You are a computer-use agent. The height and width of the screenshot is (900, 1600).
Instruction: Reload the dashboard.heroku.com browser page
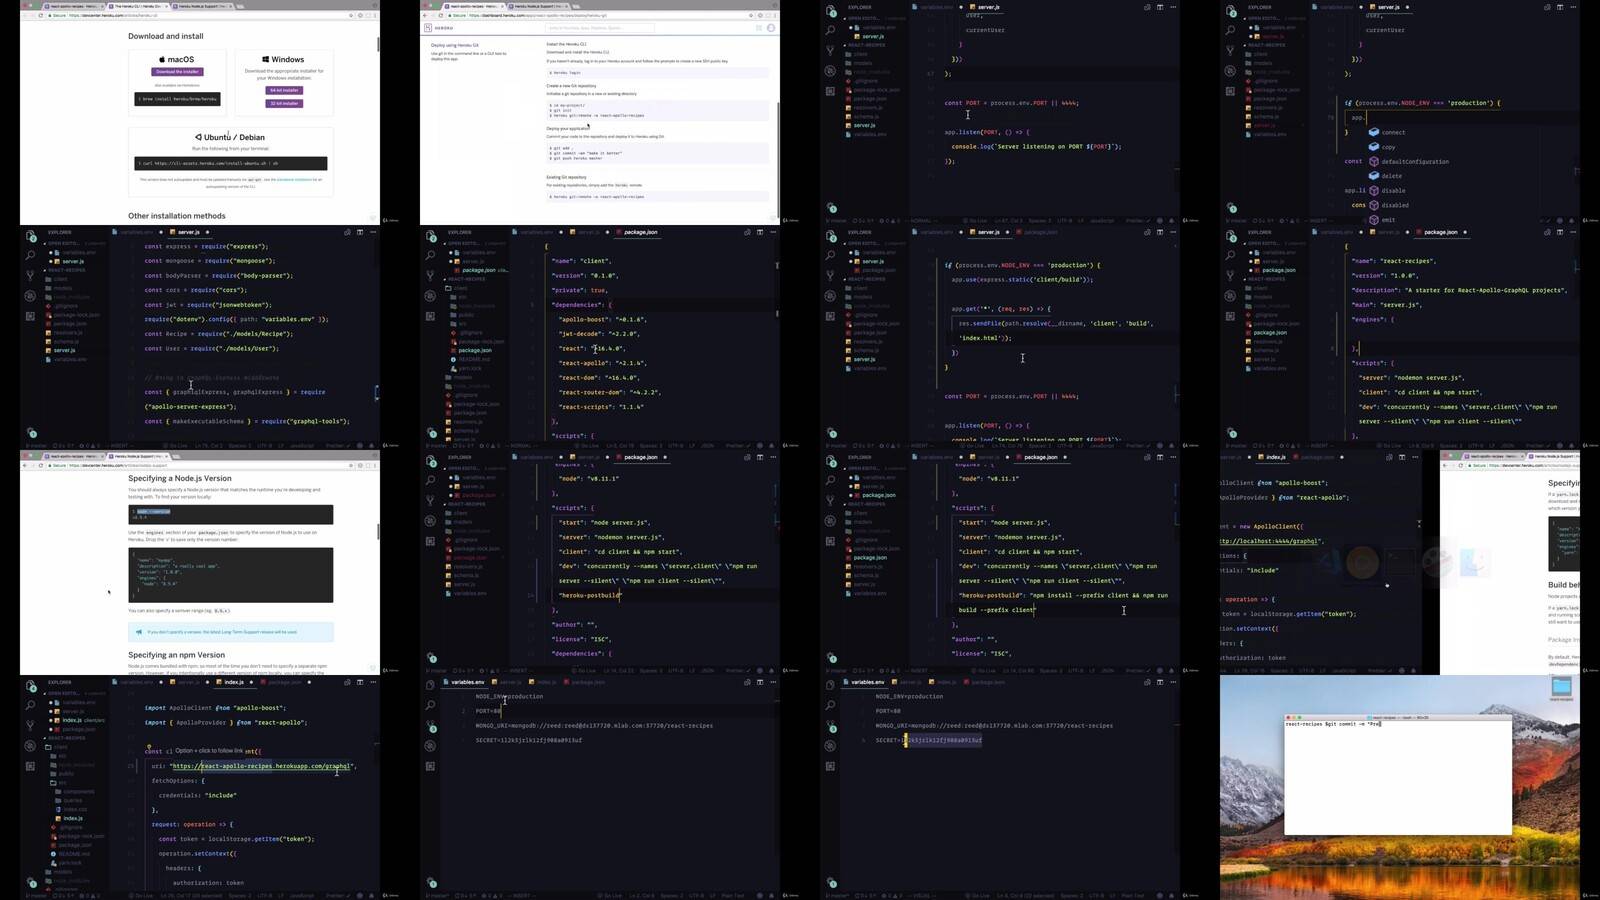click(x=442, y=15)
